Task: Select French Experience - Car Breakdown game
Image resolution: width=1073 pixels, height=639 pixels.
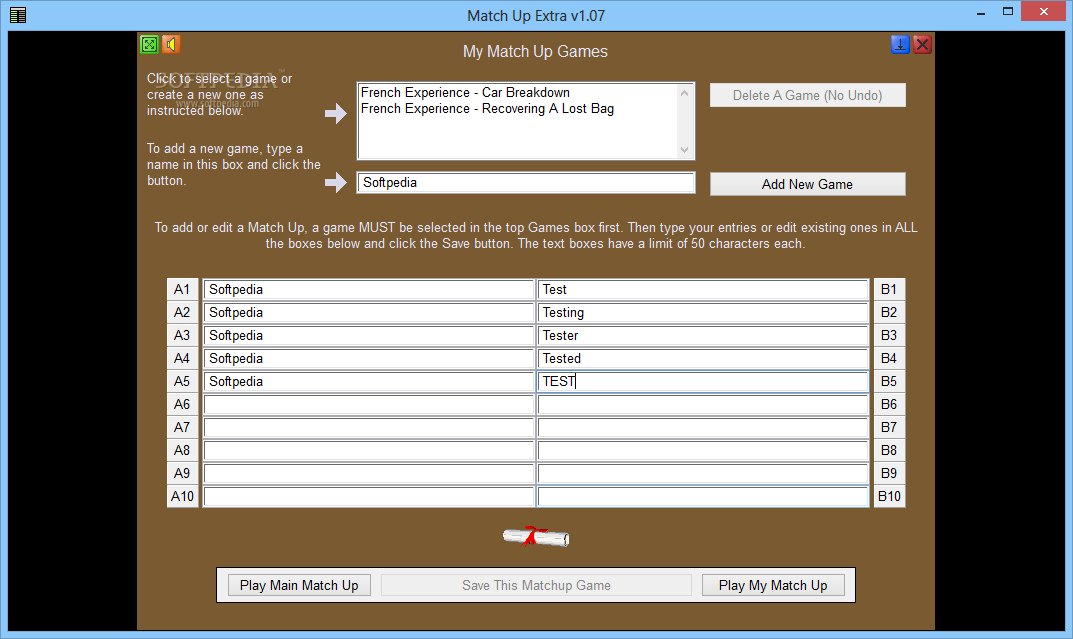Action: click(x=465, y=92)
